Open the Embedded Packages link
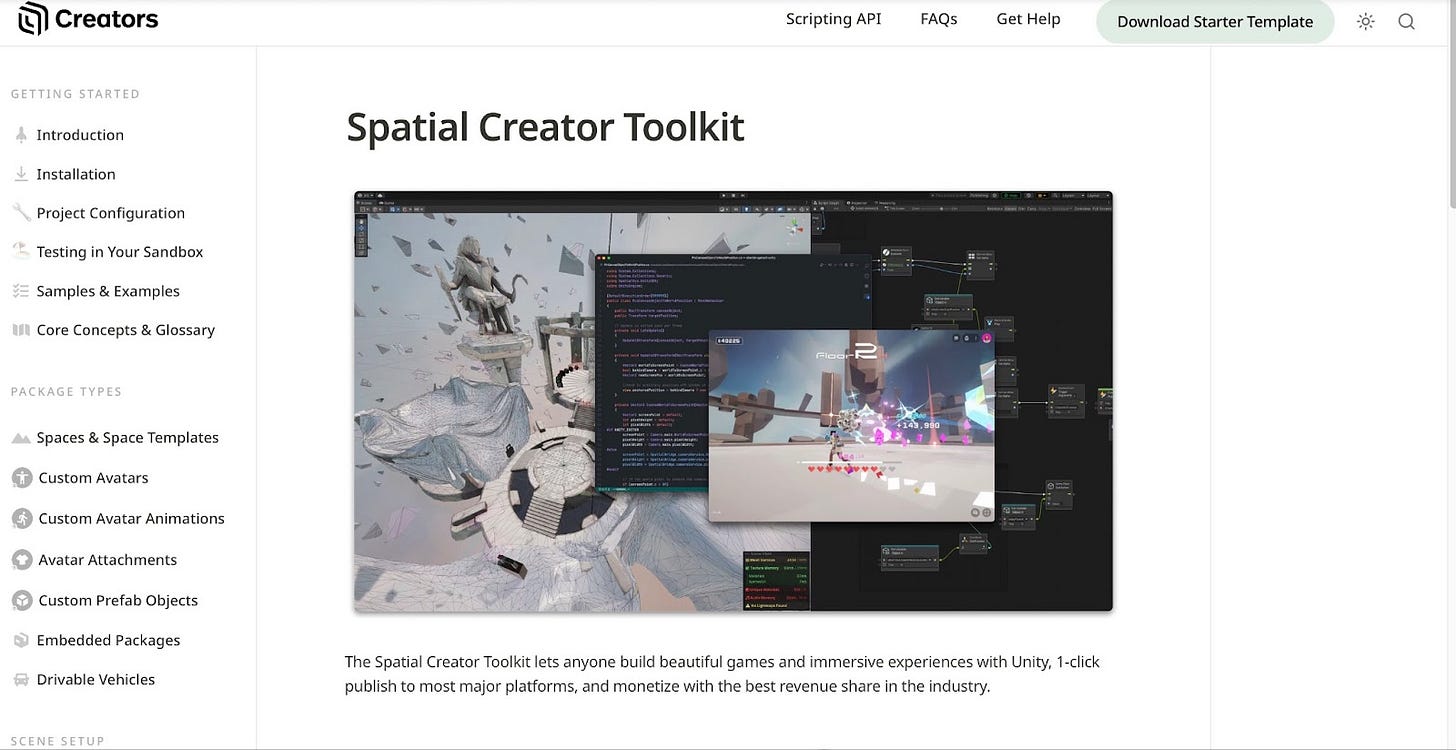 click(x=109, y=640)
